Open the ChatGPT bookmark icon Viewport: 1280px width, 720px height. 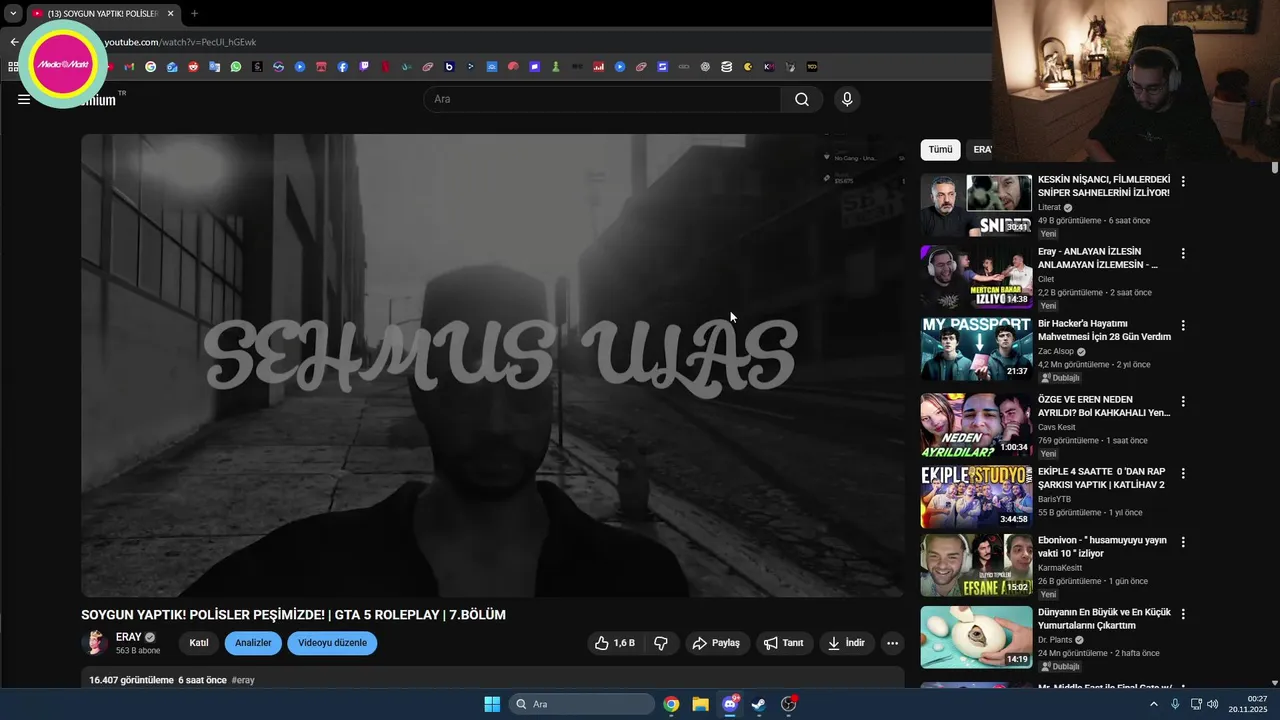[x=705, y=67]
